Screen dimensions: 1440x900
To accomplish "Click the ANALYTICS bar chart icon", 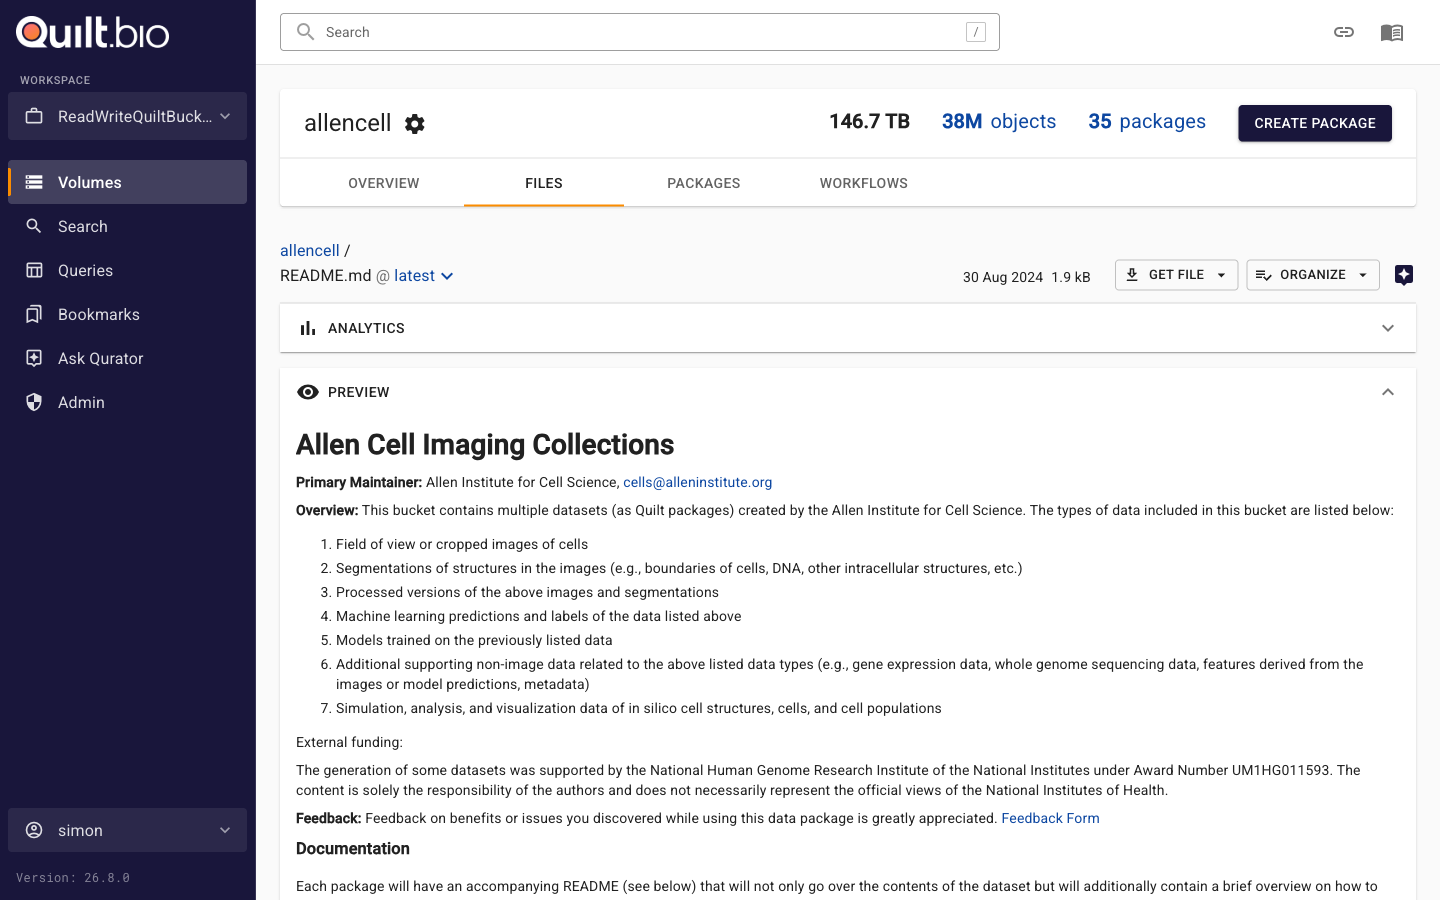I will pos(308,328).
